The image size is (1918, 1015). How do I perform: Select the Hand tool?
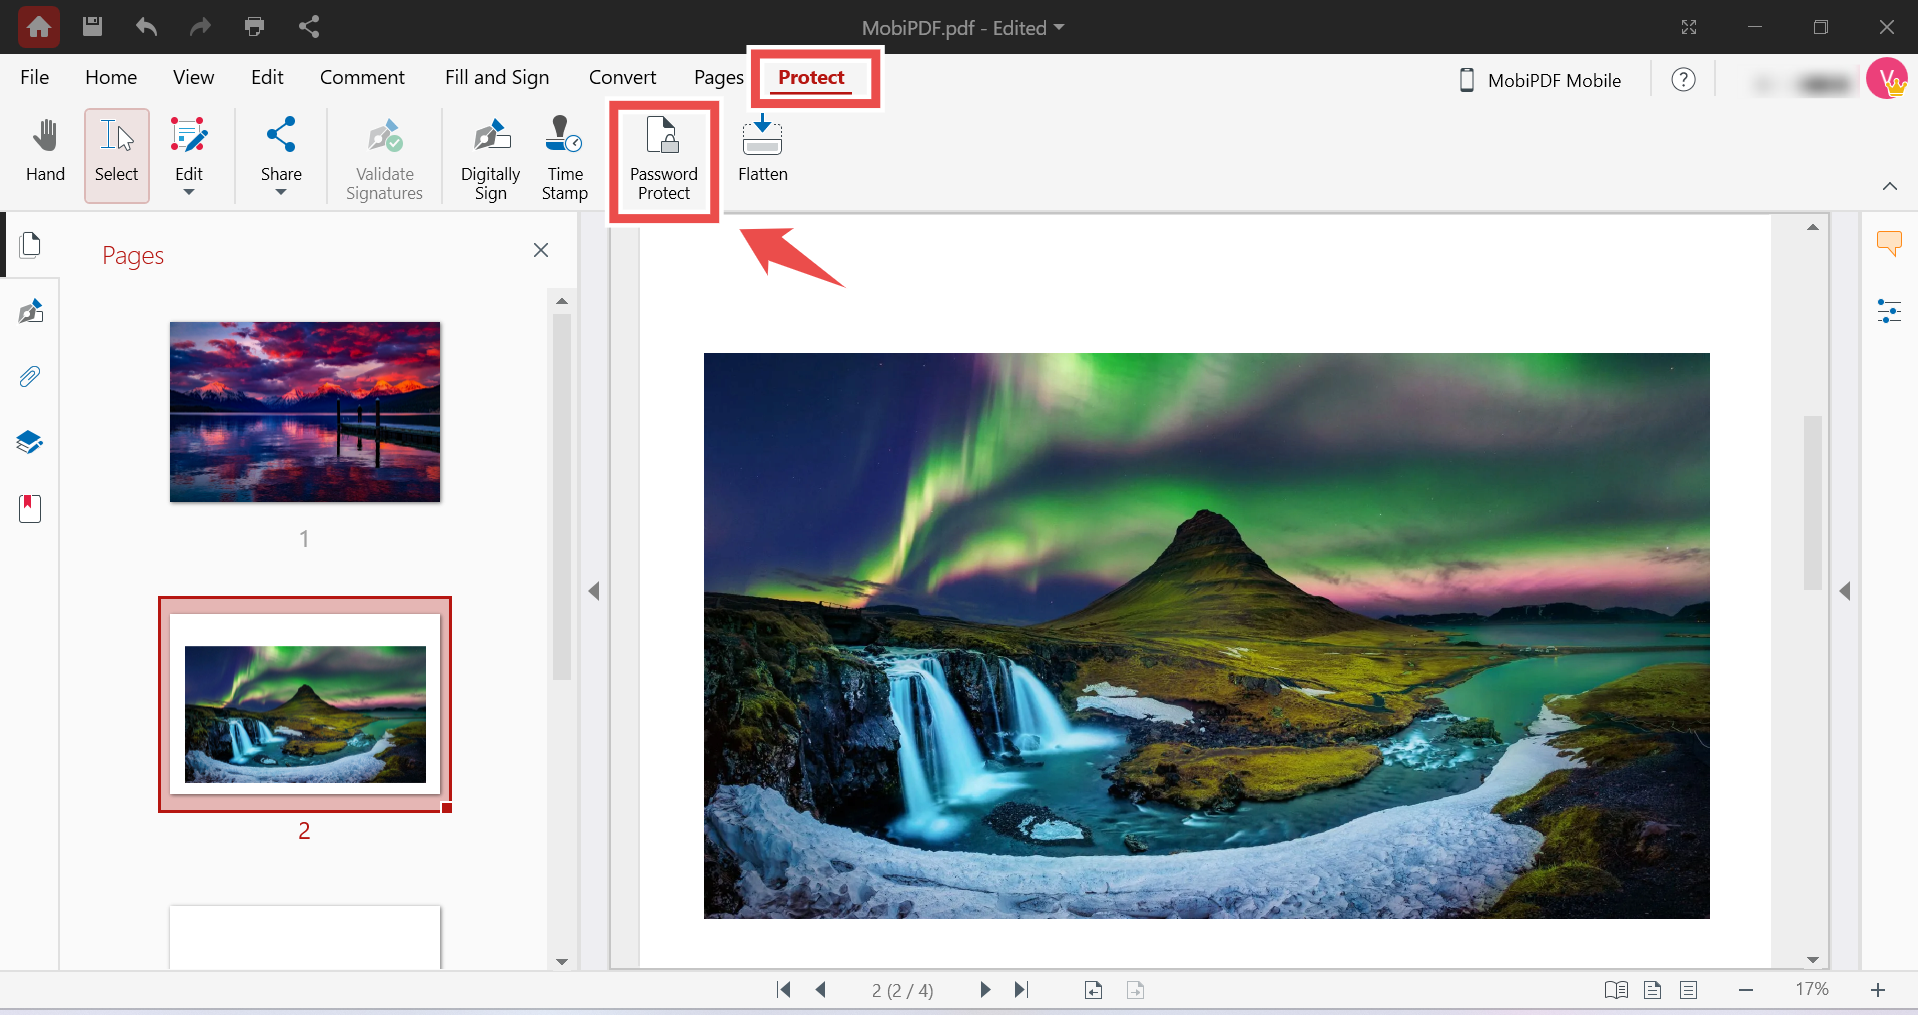coord(45,152)
